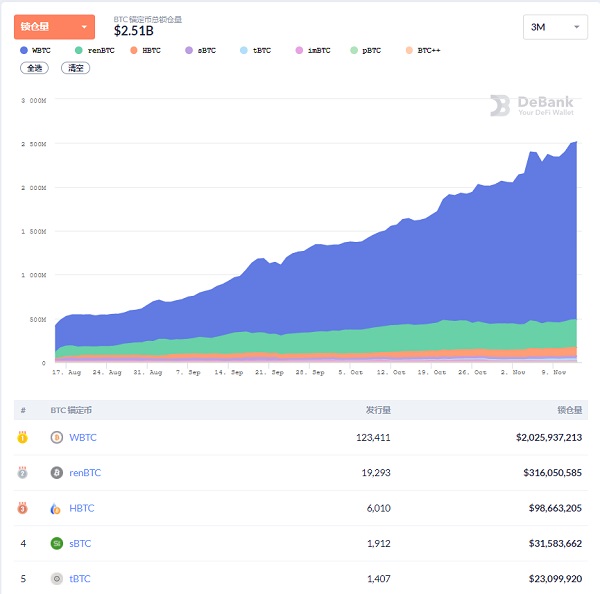This screenshot has width=600, height=594.
Task: Click HBTC locked value $98,663,205
Action: click(555, 508)
